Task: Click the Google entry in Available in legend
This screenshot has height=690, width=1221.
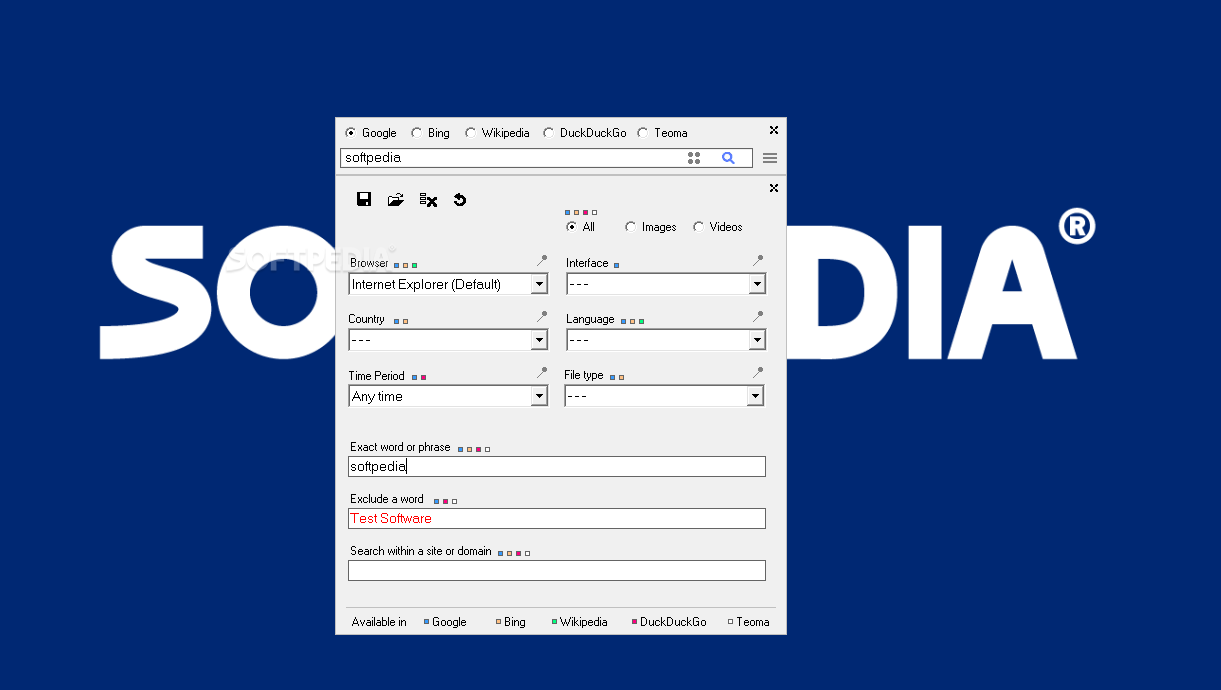Action: click(x=445, y=622)
